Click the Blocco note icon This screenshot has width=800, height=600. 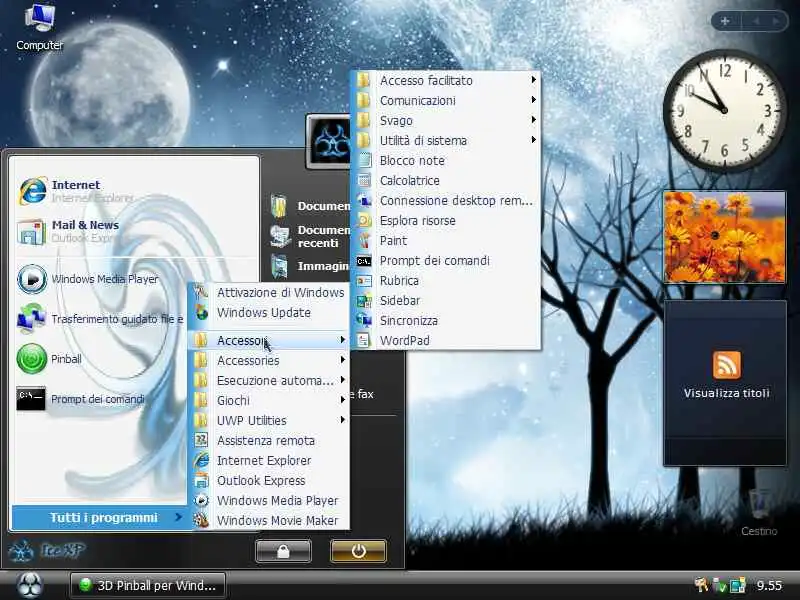pyautogui.click(x=364, y=161)
